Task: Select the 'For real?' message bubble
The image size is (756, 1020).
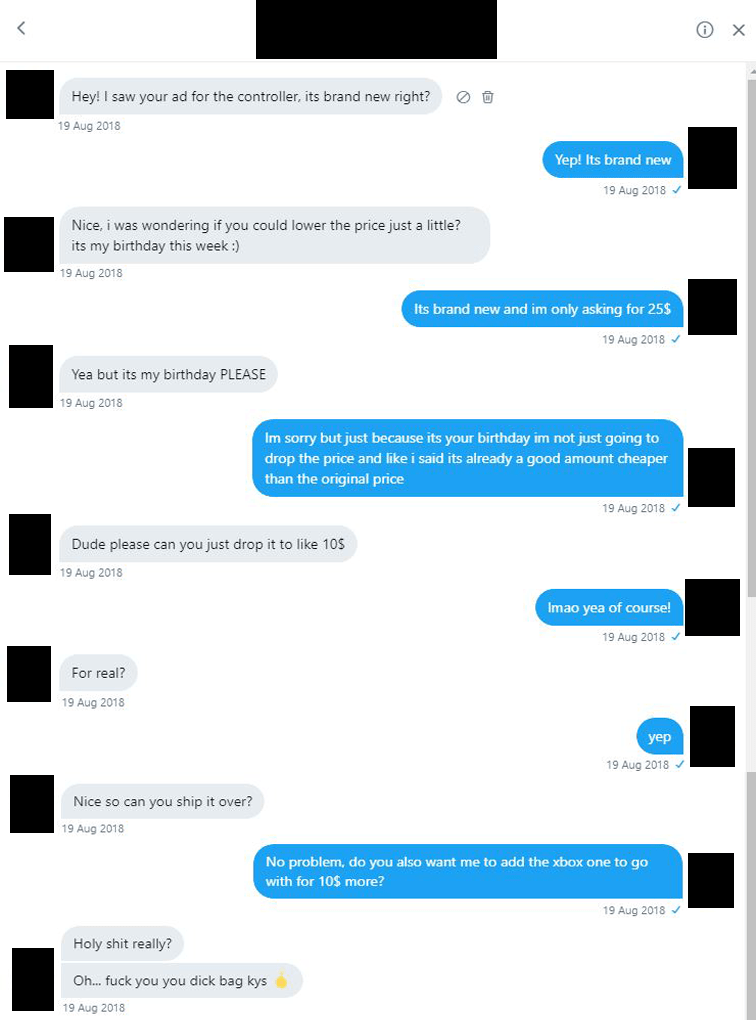Action: click(98, 673)
